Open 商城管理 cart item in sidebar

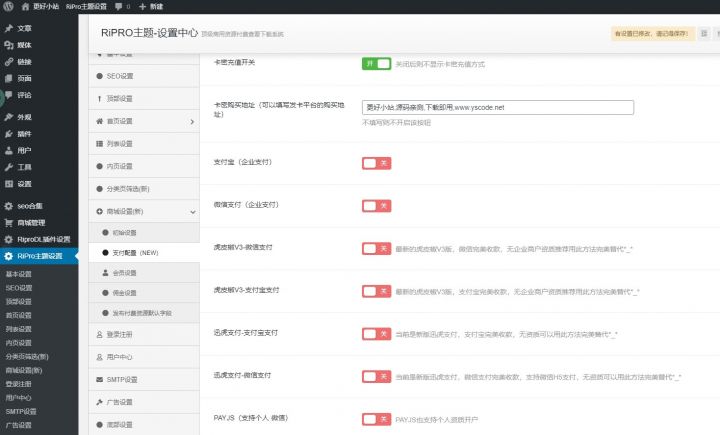30,222
